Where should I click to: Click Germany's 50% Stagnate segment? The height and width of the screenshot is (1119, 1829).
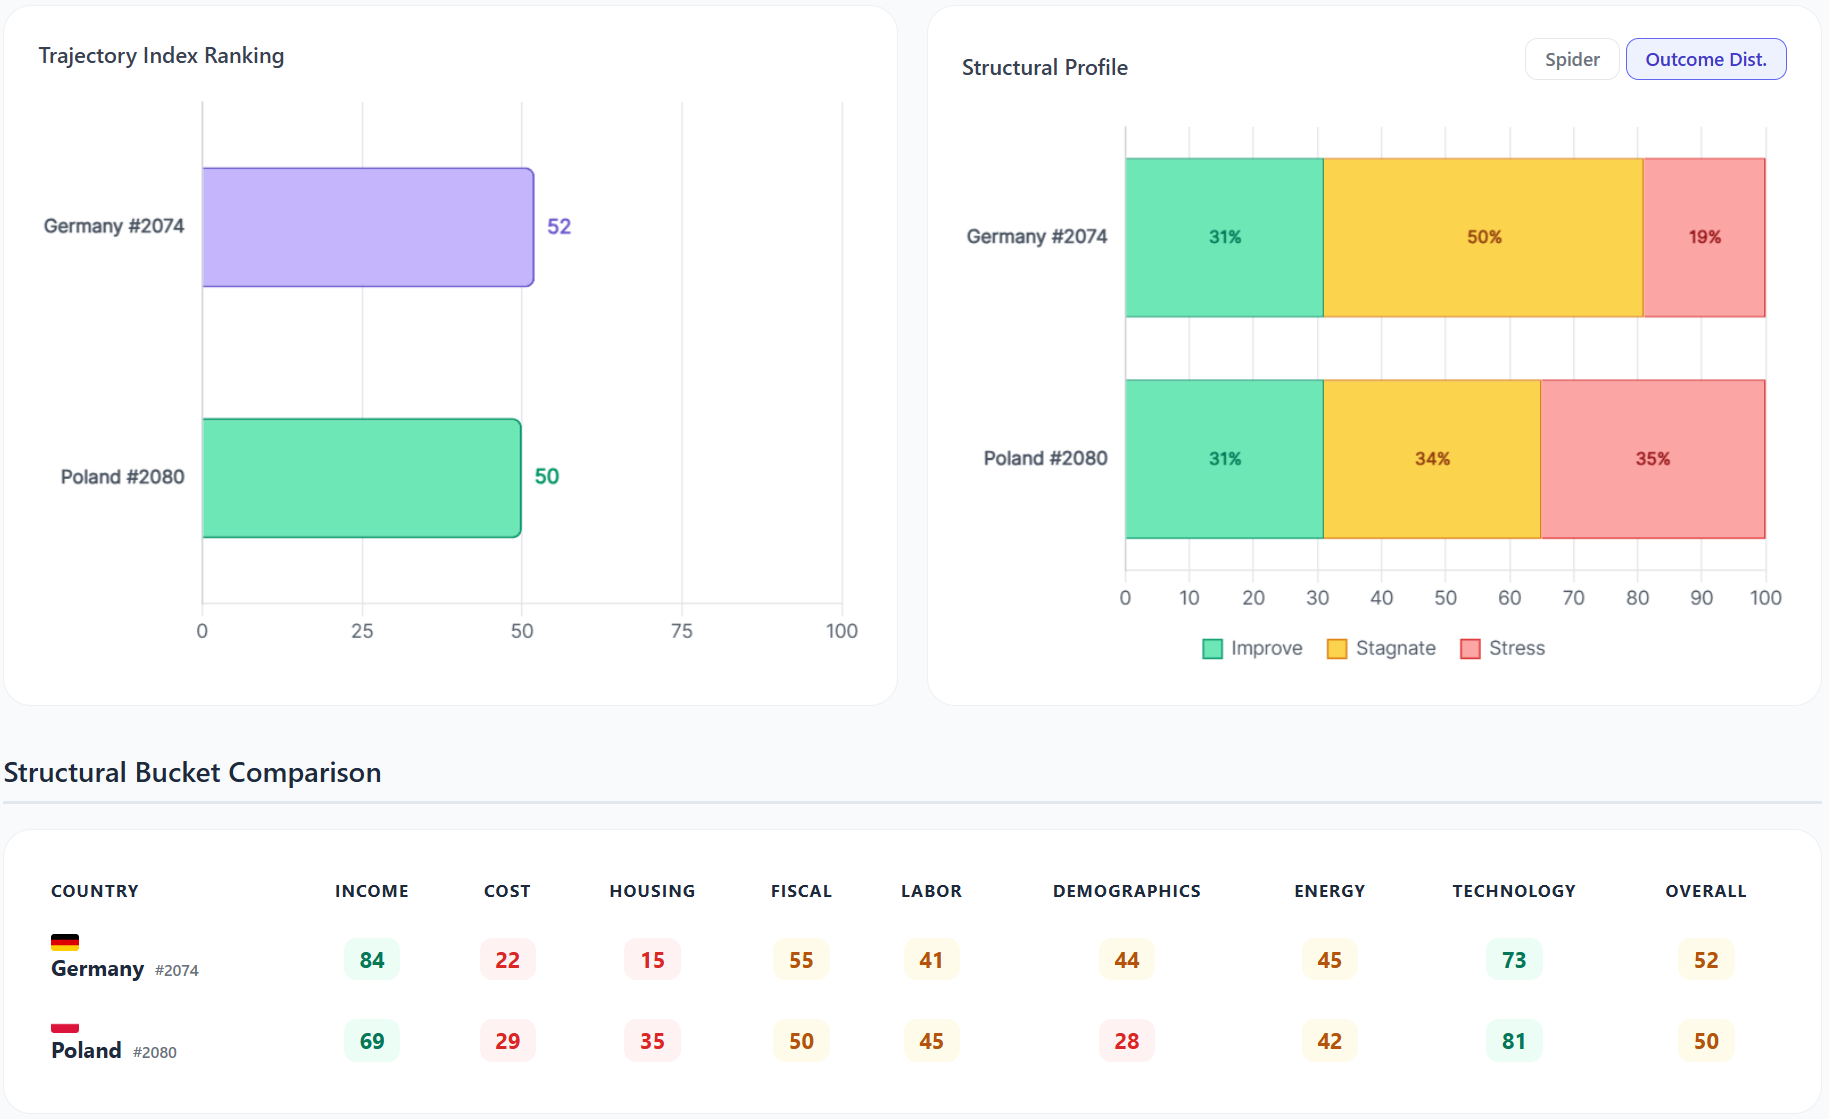click(1483, 237)
